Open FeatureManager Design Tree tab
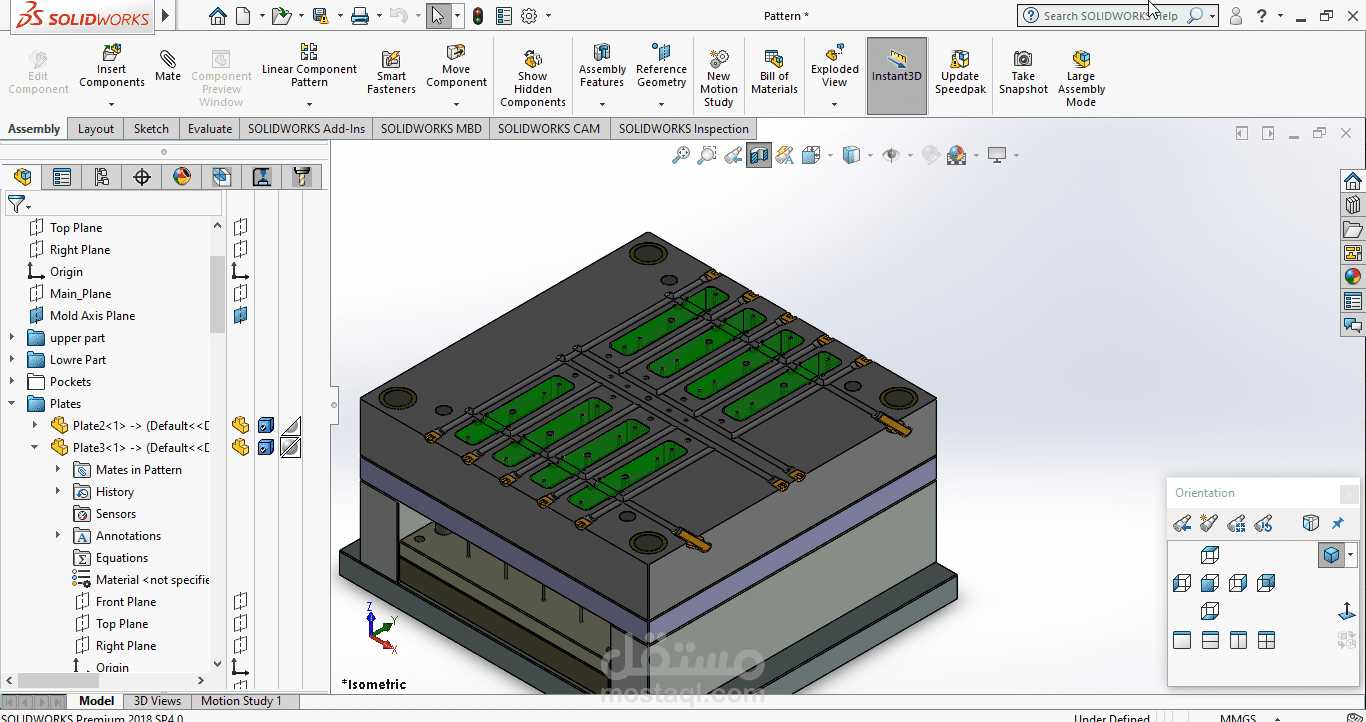The width and height of the screenshot is (1366, 722). pos(22,177)
